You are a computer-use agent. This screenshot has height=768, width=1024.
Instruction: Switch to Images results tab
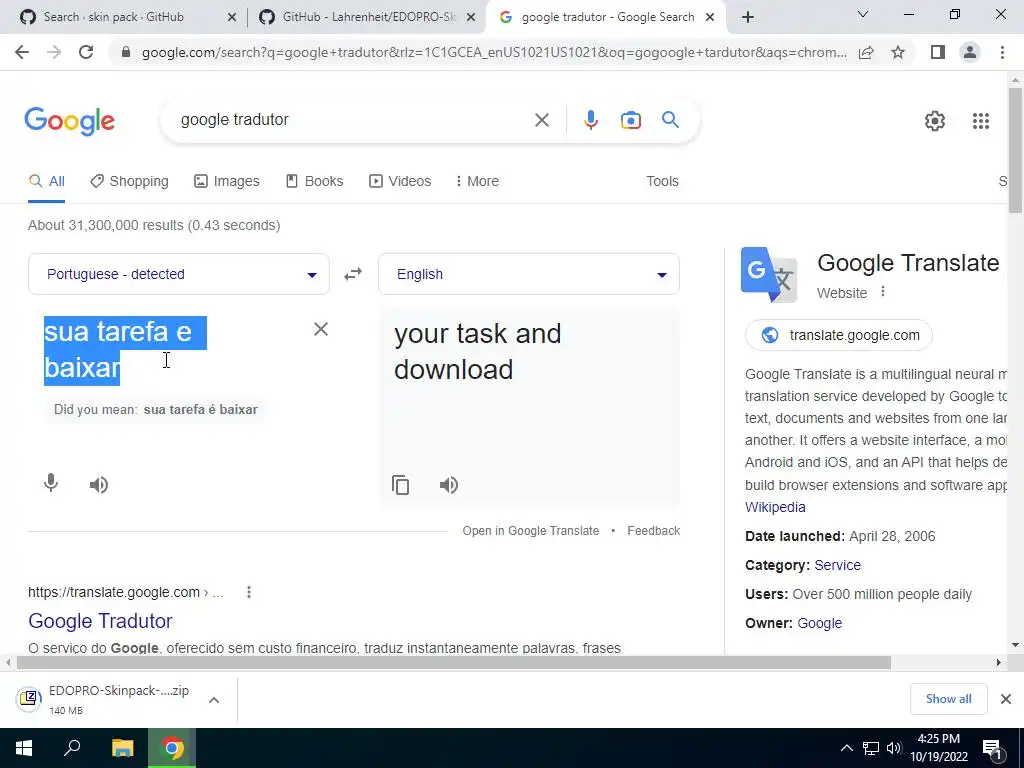[x=227, y=181]
